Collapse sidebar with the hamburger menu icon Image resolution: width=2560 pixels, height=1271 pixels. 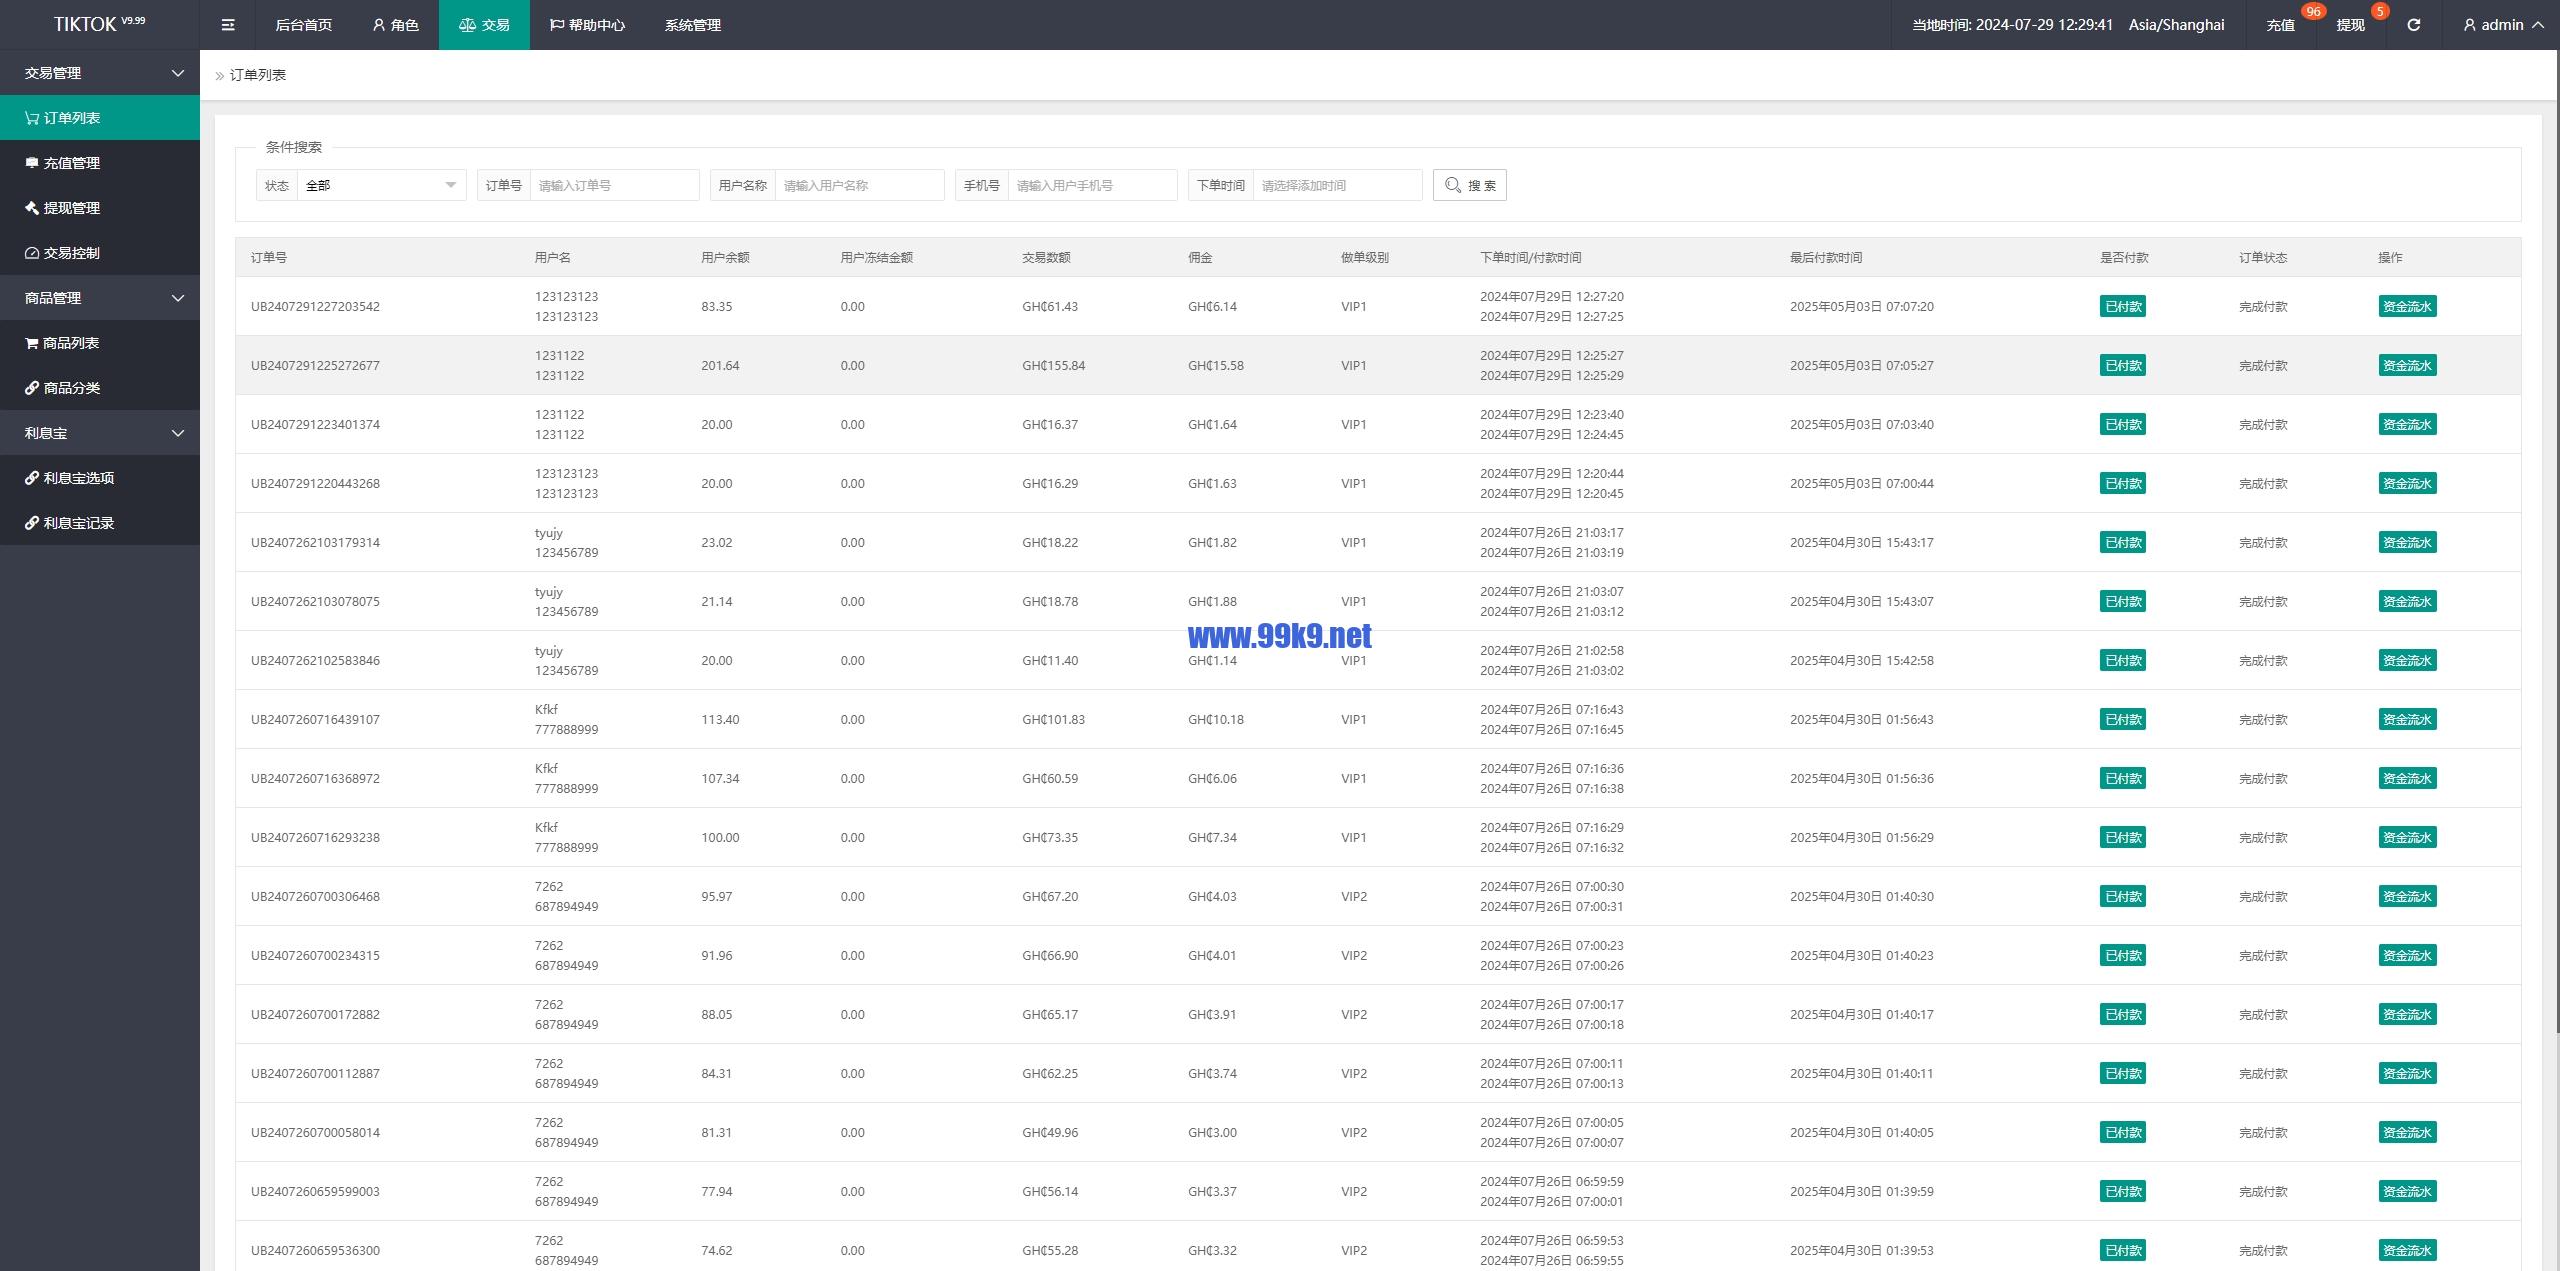tap(228, 25)
